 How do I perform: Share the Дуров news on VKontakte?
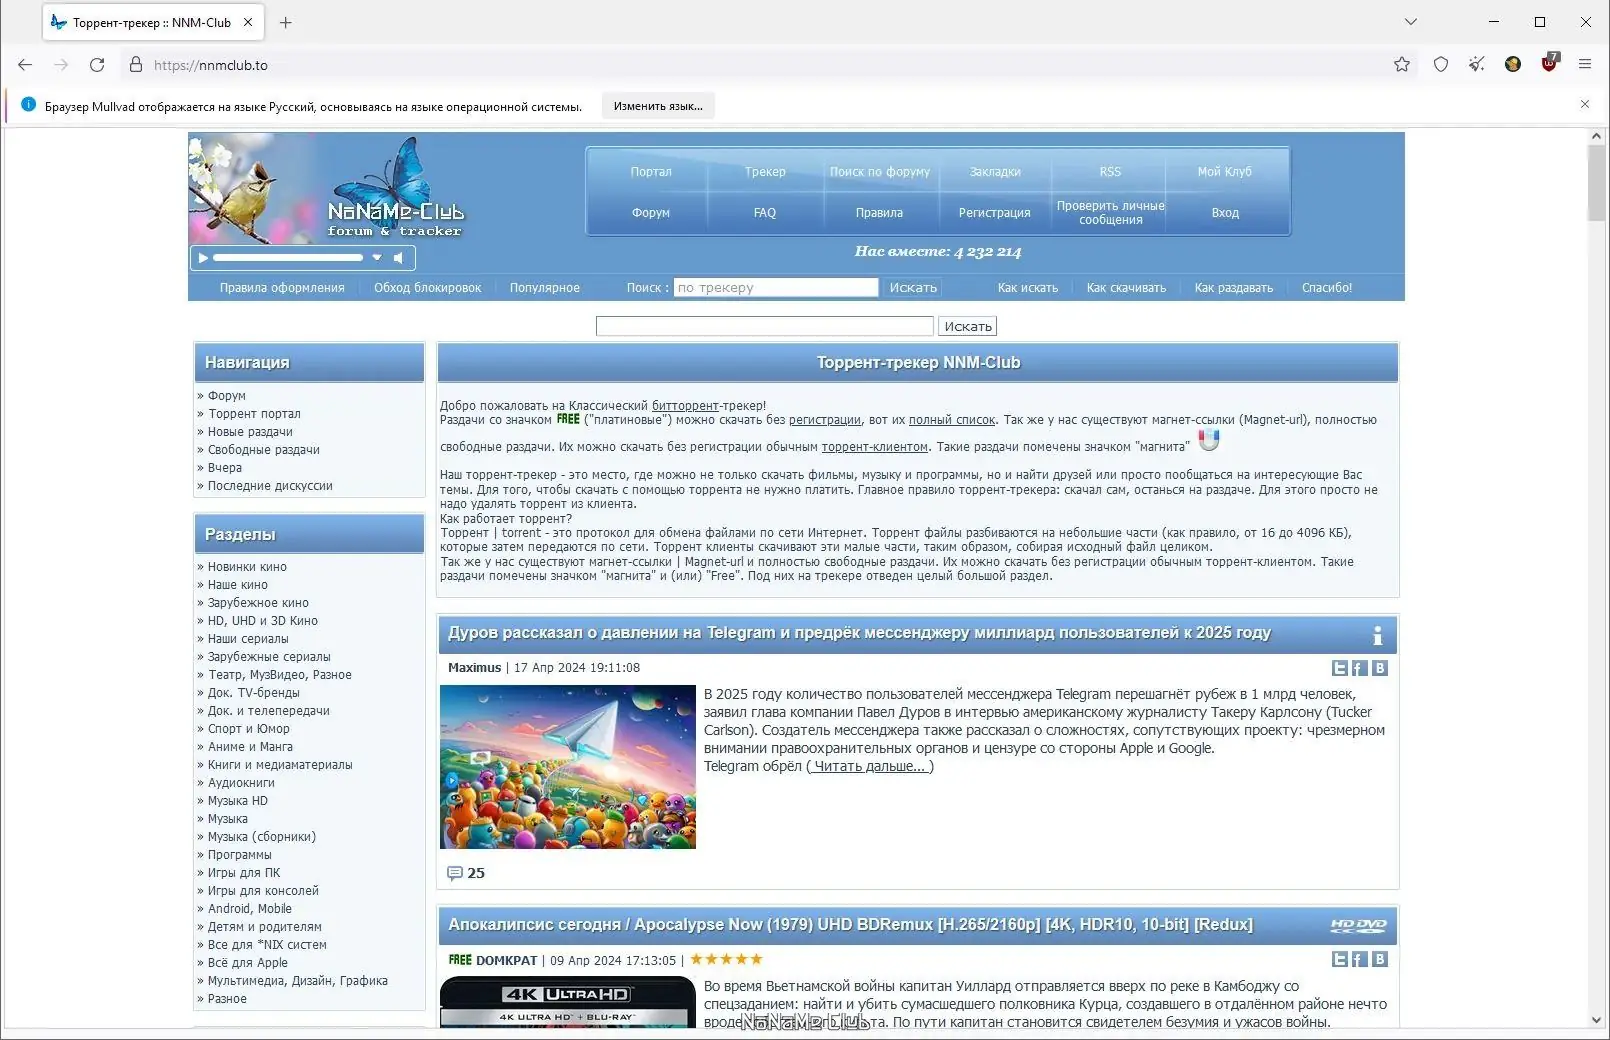coord(1380,668)
